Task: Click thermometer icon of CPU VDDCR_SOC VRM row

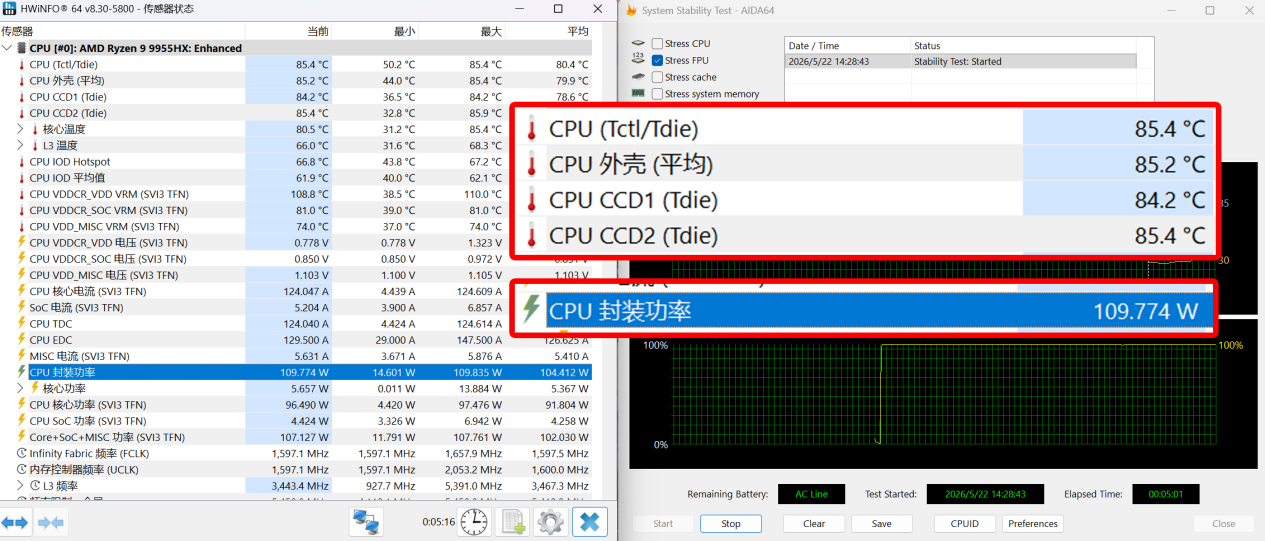Action: point(21,210)
